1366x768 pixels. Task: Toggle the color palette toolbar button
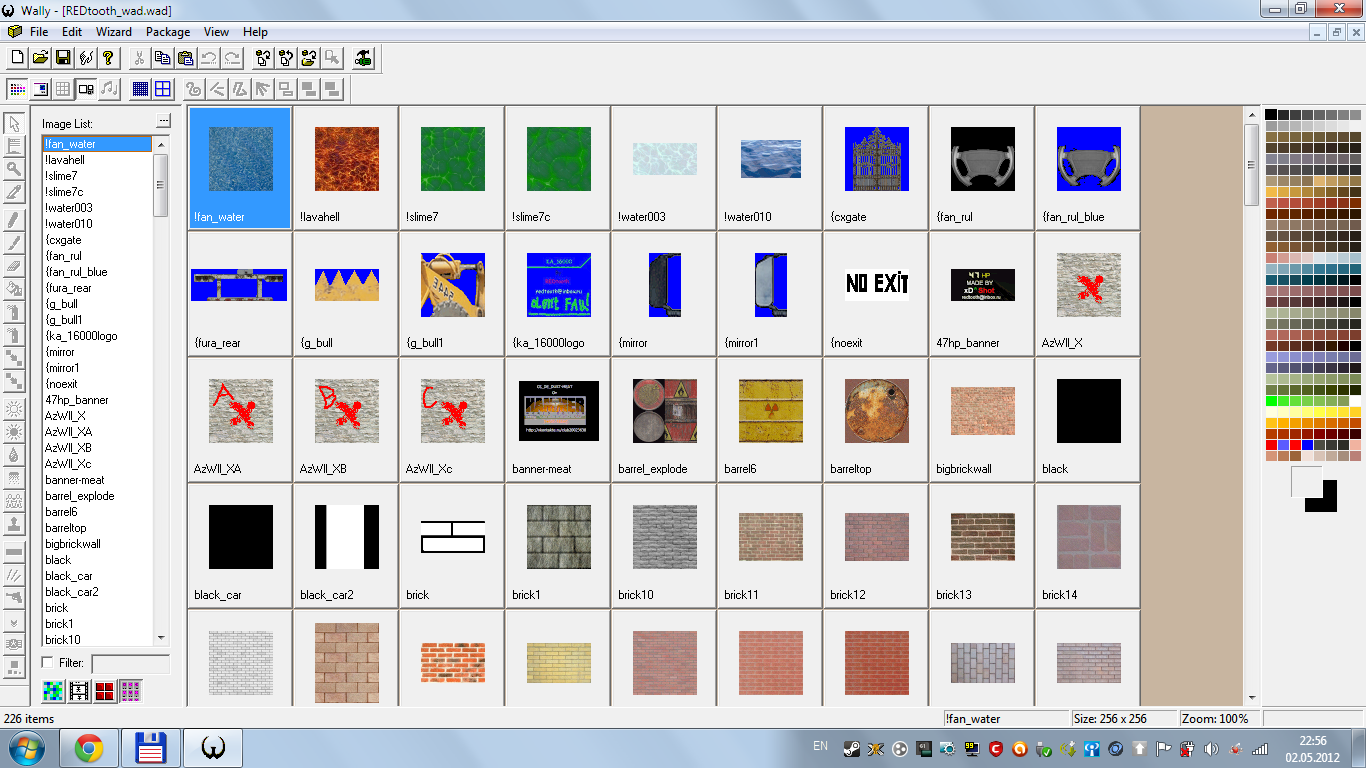point(17,89)
